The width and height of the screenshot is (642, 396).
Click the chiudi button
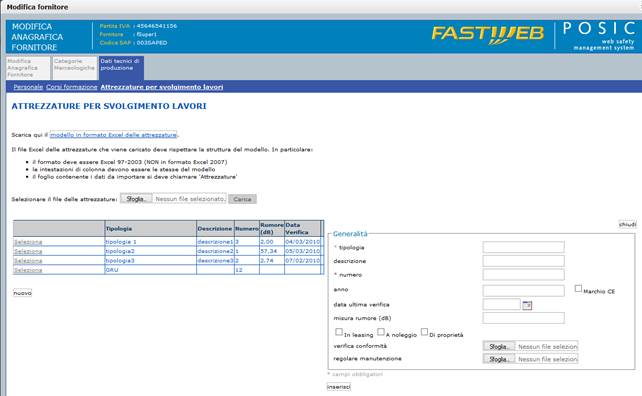pos(627,224)
